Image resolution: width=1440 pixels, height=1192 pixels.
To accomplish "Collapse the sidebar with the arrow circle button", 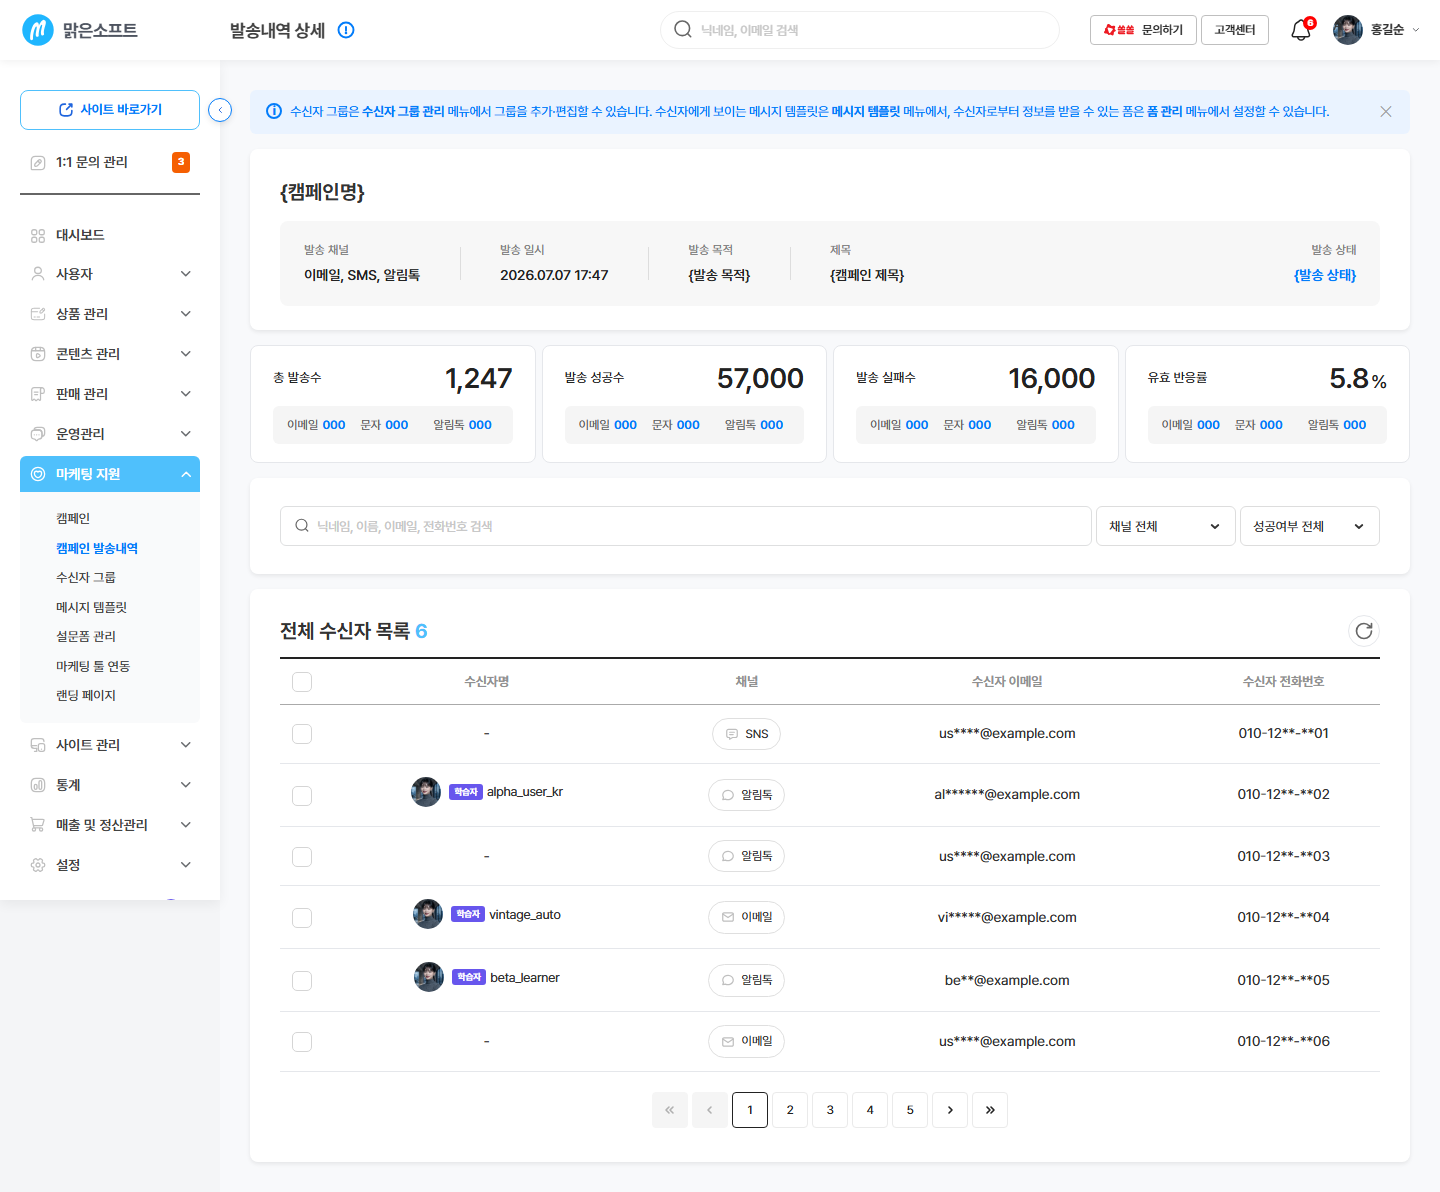I will tap(220, 110).
